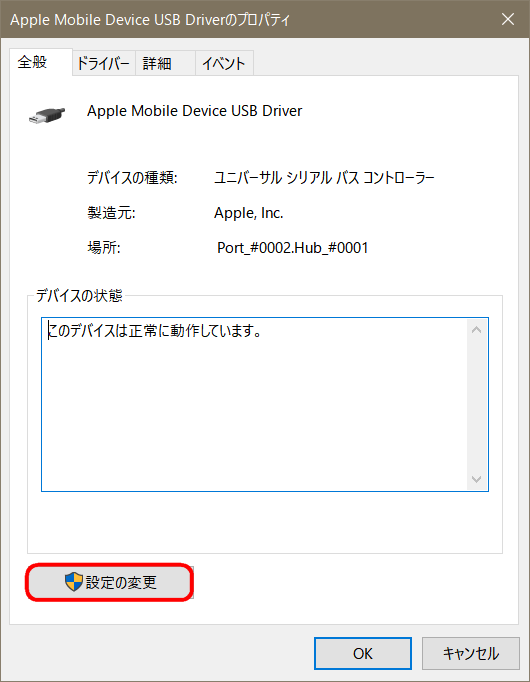Click the device status text box
The height and width of the screenshot is (682, 530).
coord(265,405)
